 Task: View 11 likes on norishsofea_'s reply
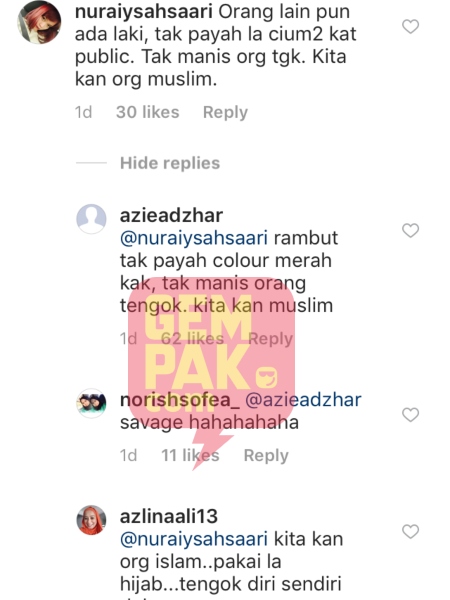pos(190,455)
